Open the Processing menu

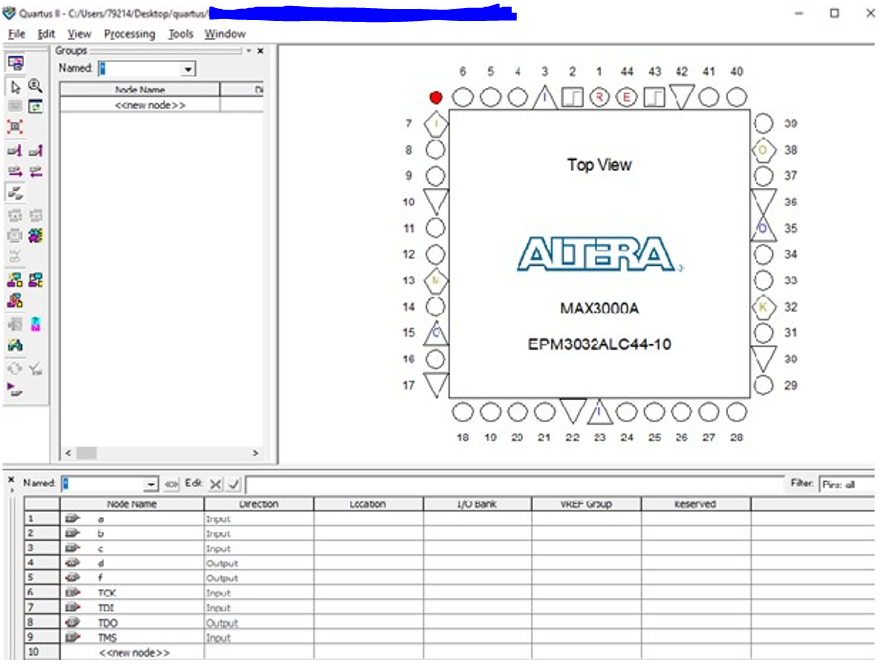click(130, 34)
